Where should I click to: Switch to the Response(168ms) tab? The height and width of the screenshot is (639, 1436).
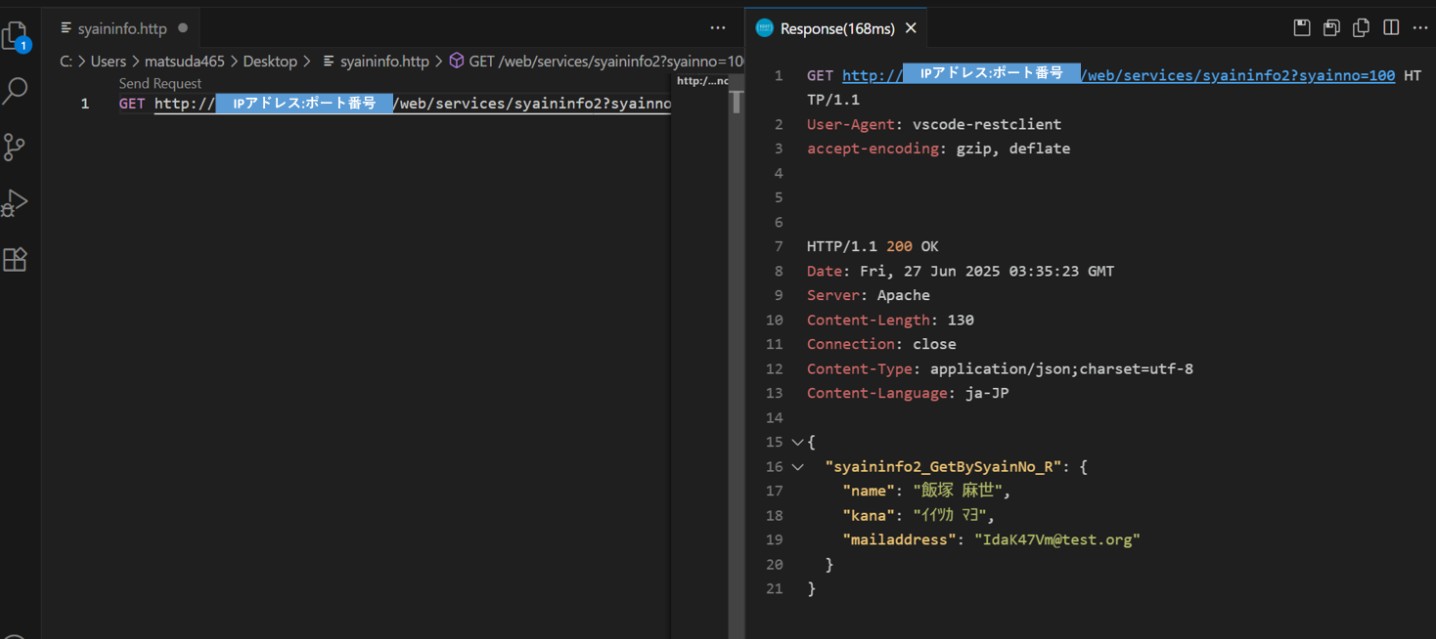click(836, 29)
